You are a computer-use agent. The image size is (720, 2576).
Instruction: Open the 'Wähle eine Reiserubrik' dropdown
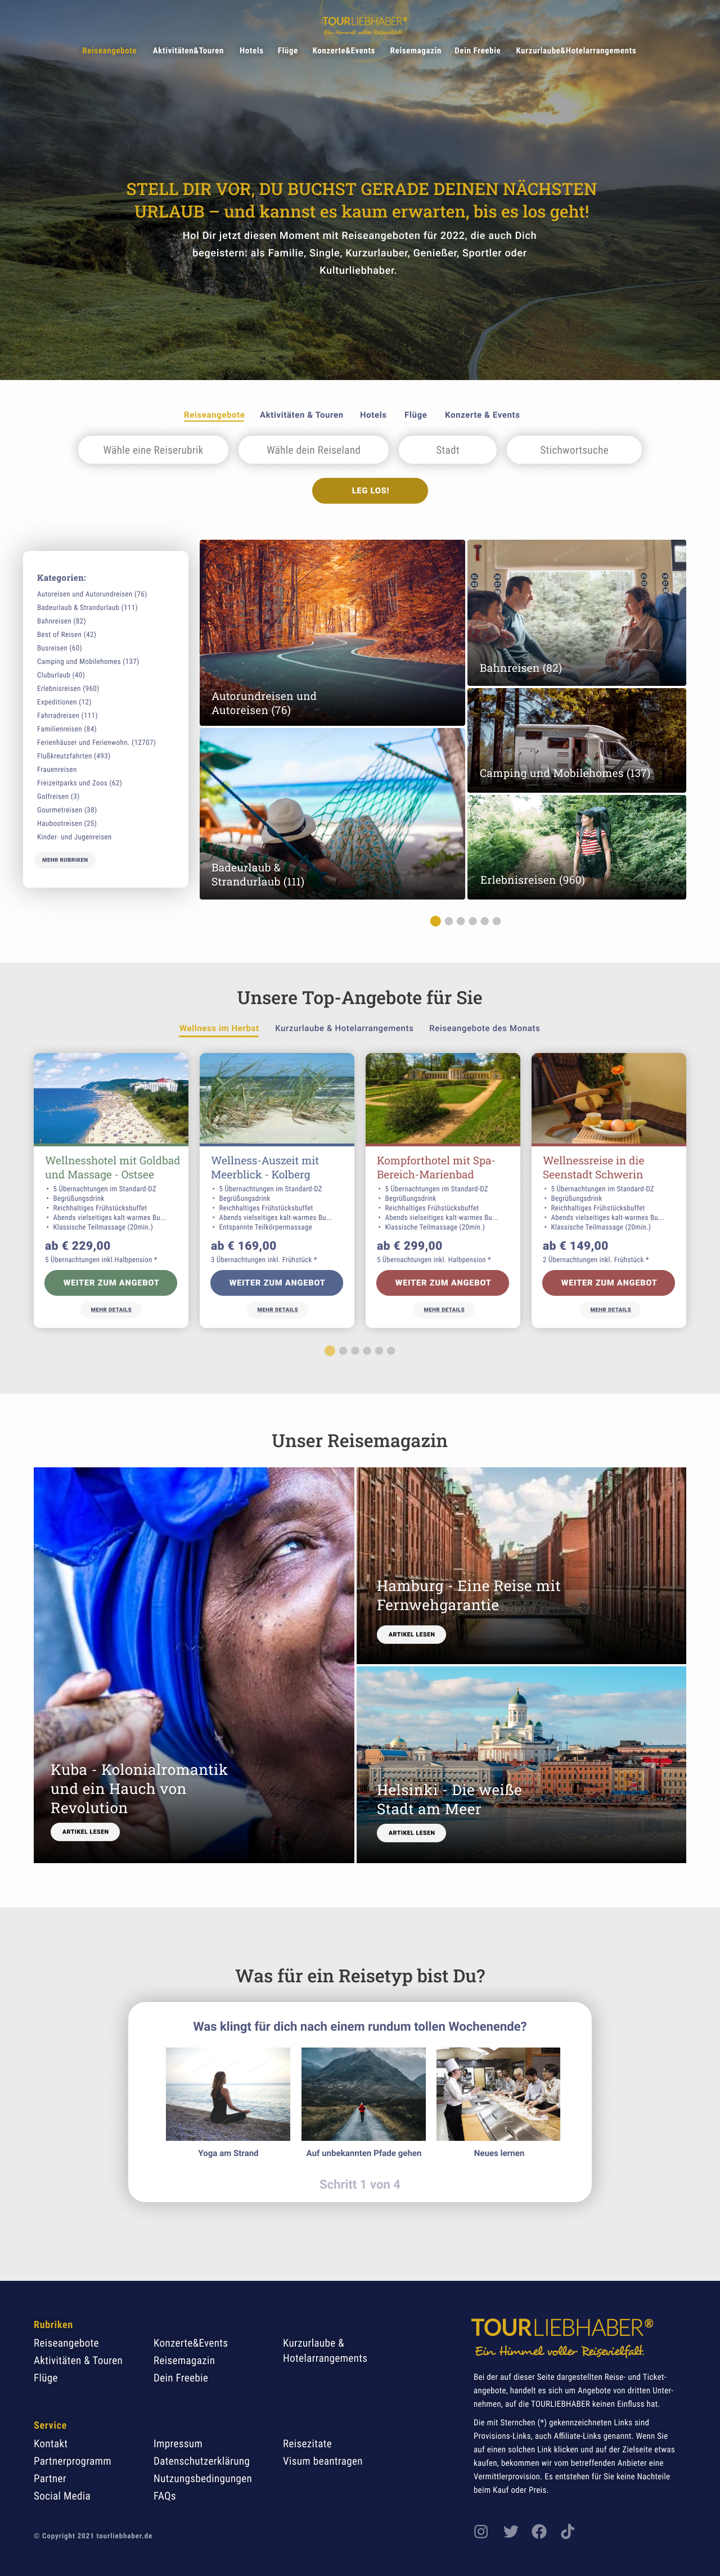pos(153,450)
